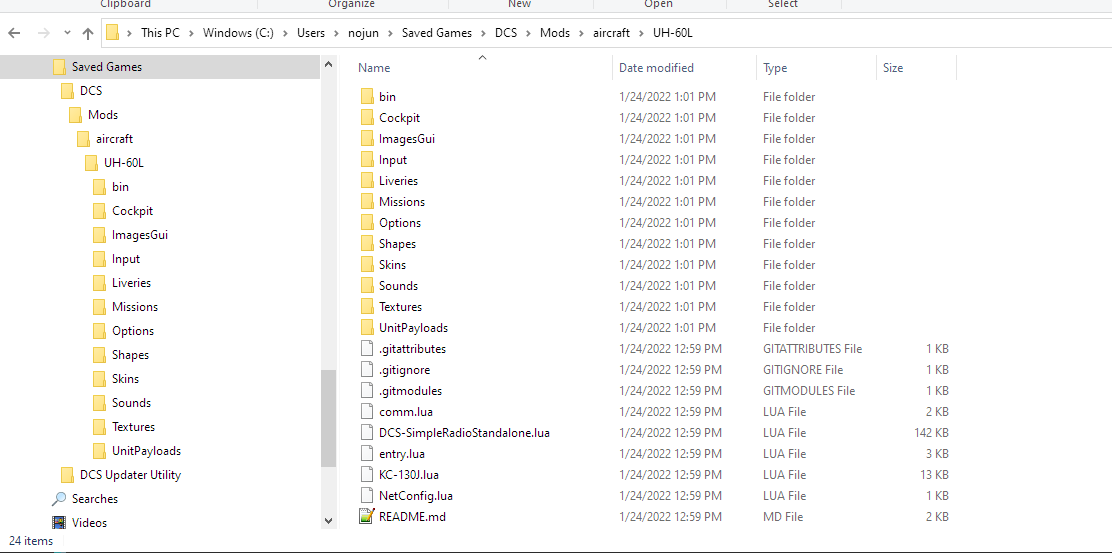Image resolution: width=1112 pixels, height=553 pixels.
Task: Select 'Cockpit' in navigation tree
Action: click(133, 211)
